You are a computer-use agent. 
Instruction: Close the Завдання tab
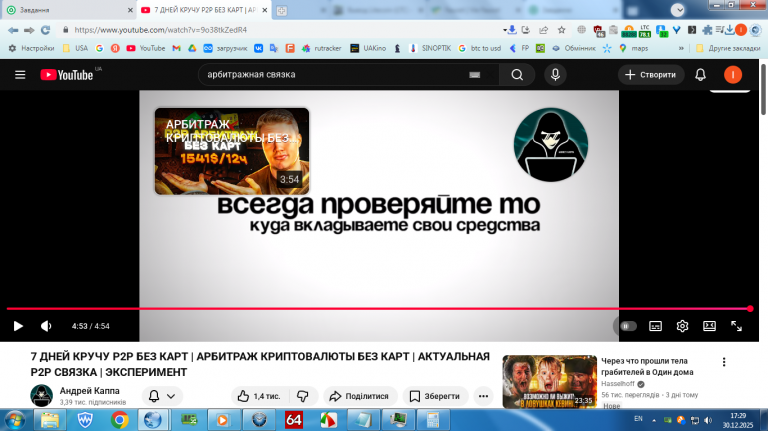pyautogui.click(x=130, y=10)
